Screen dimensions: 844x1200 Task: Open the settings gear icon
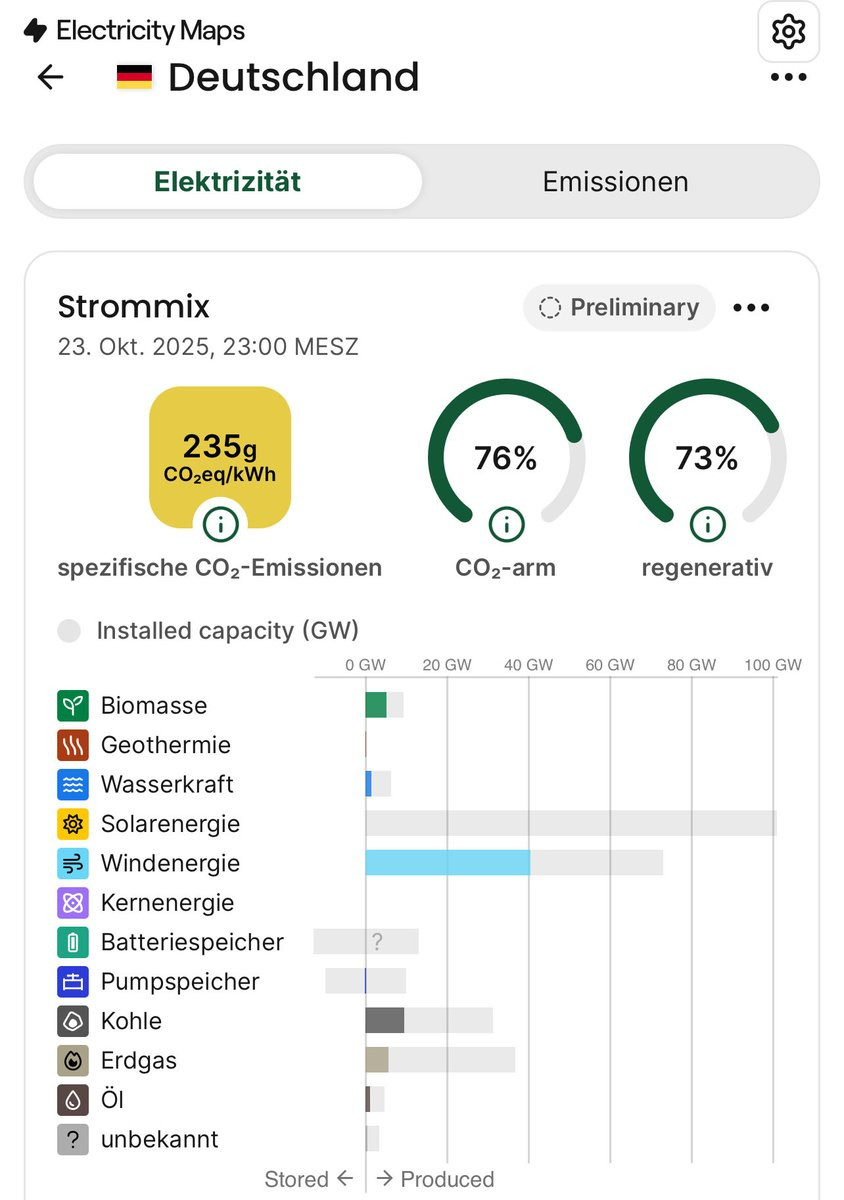(789, 32)
